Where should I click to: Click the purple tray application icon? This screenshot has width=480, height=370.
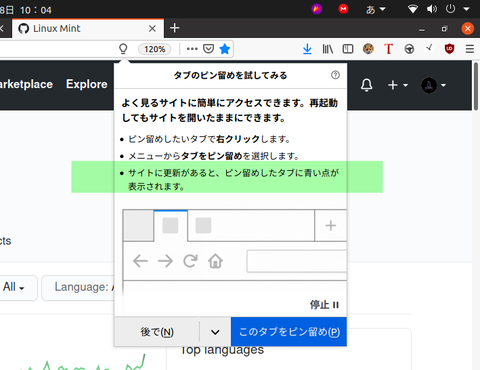(x=317, y=9)
